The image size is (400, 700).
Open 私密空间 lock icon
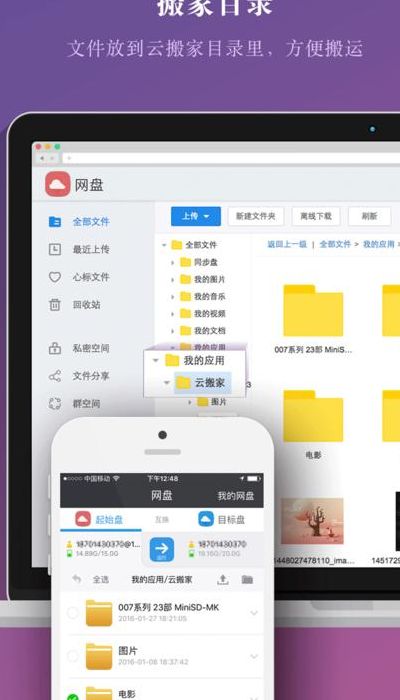point(54,348)
